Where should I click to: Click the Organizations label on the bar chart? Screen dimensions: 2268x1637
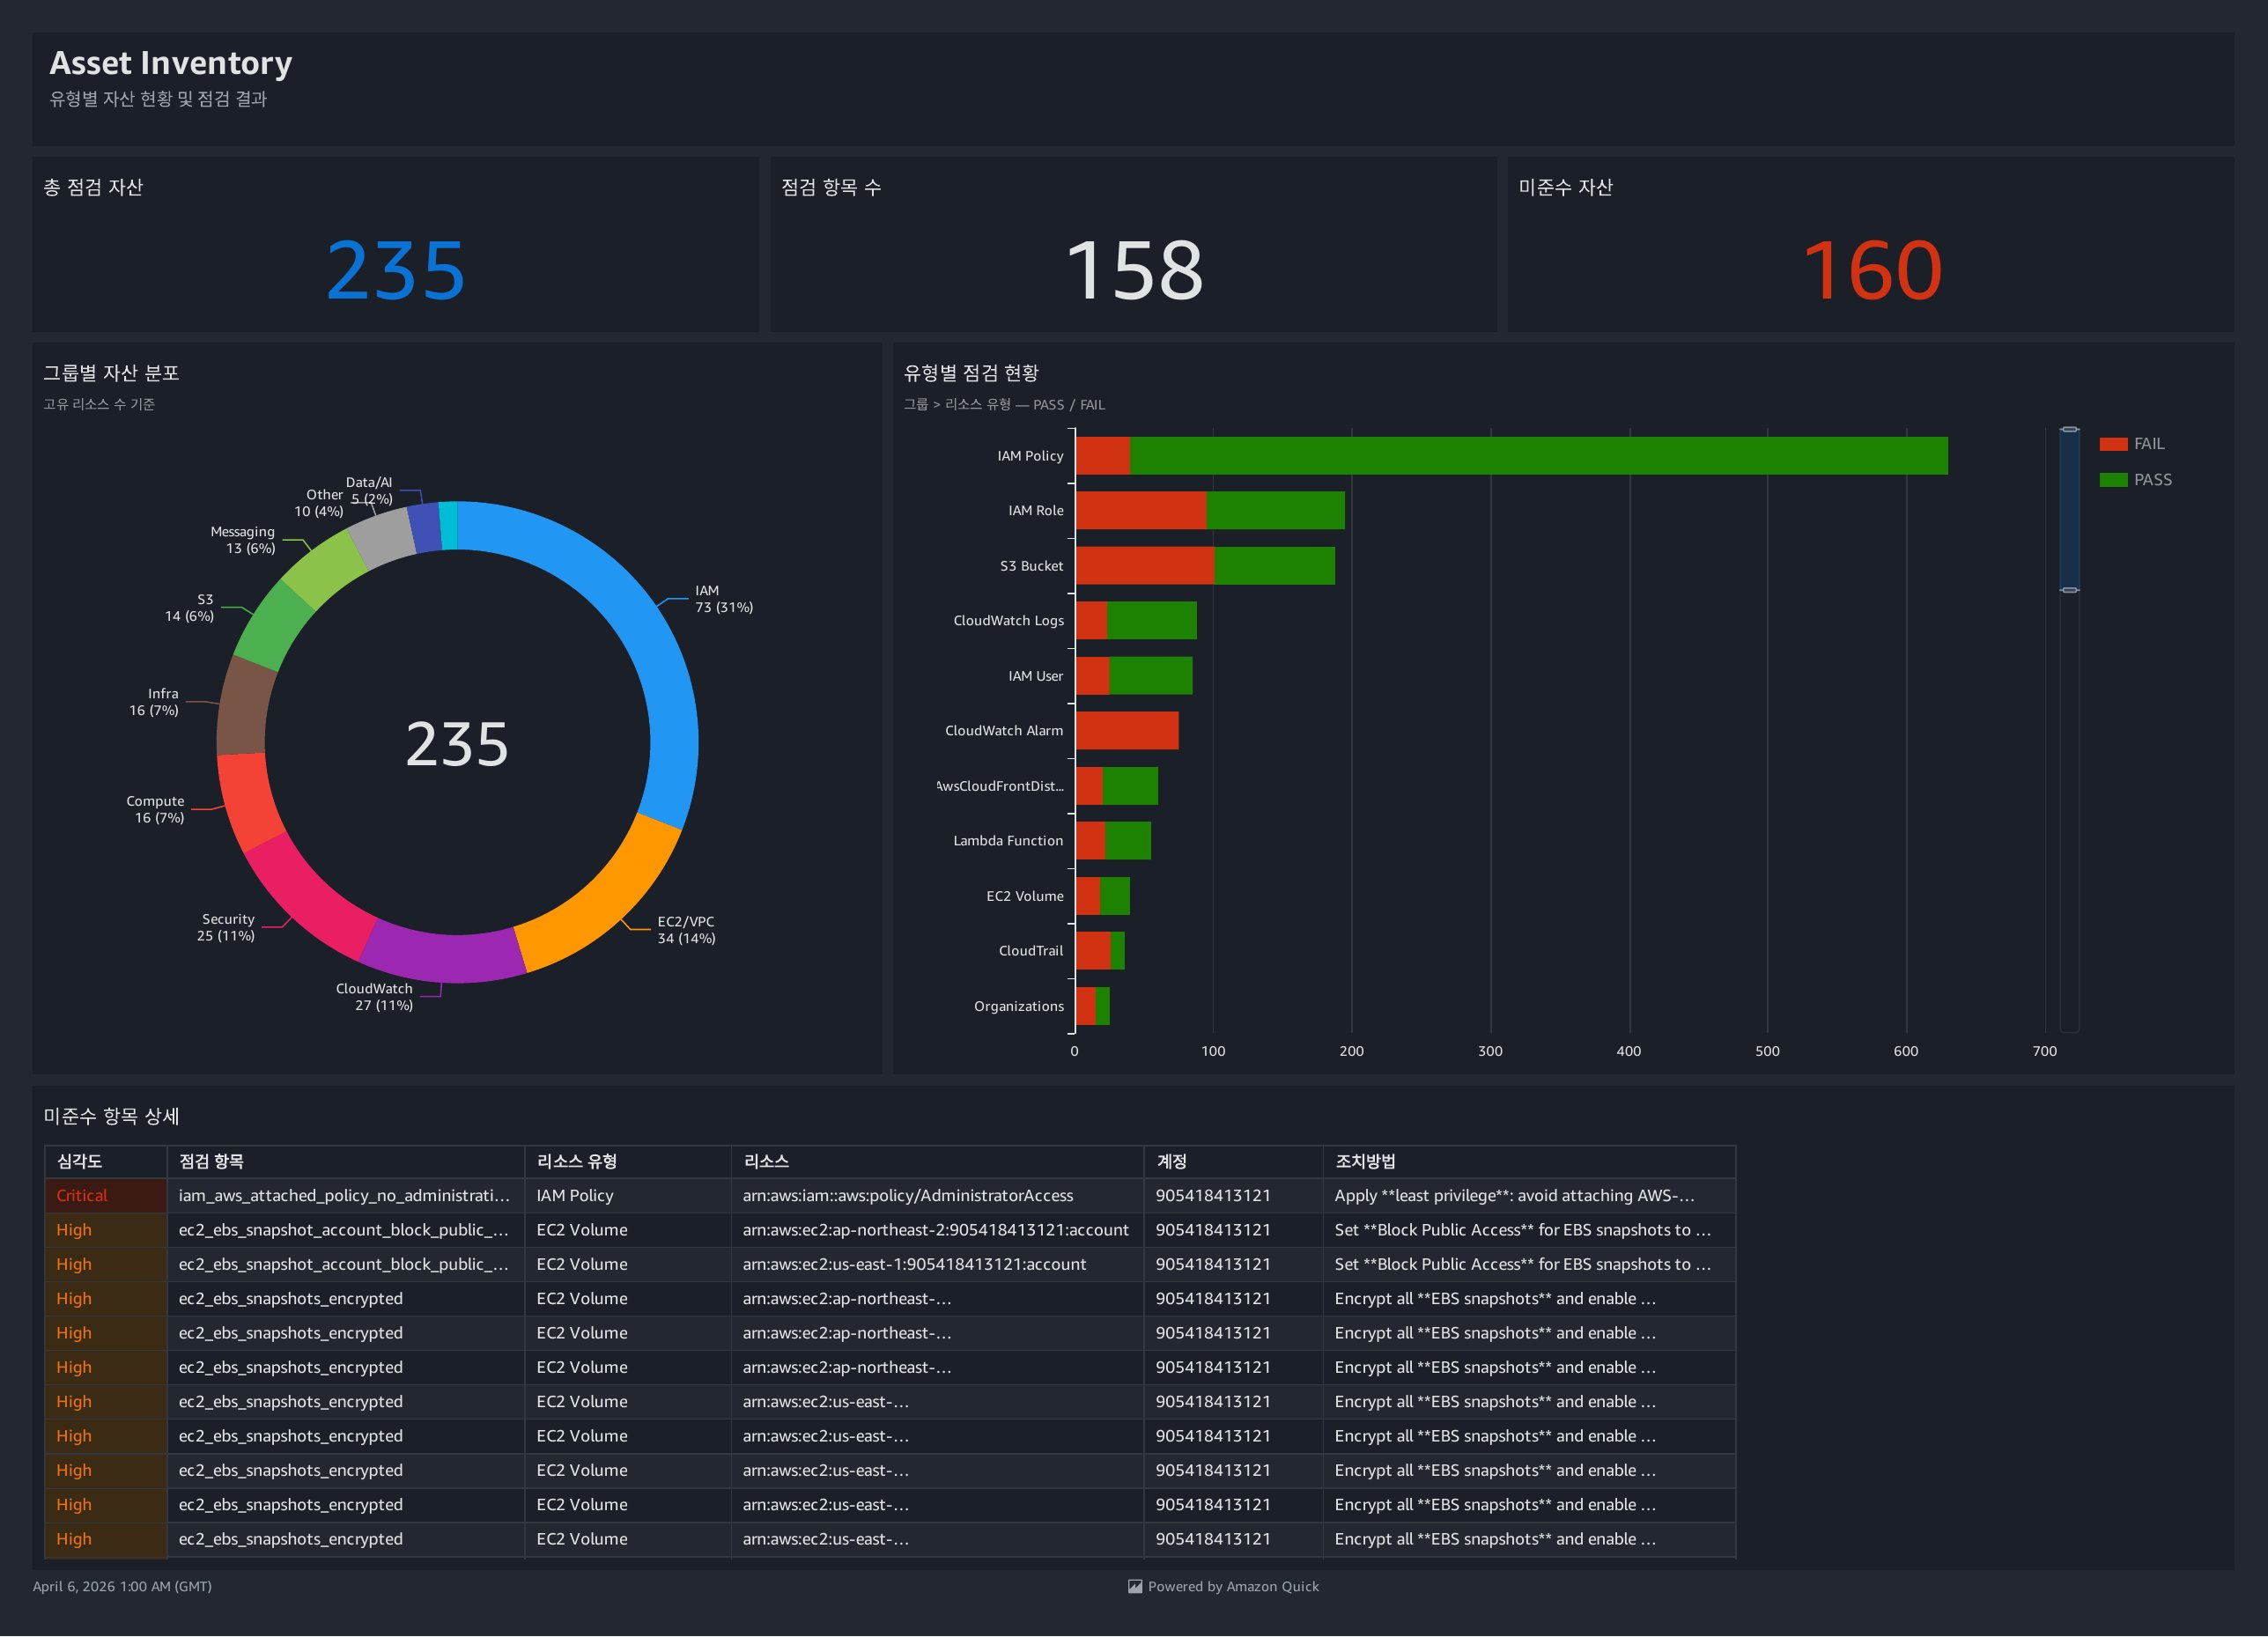coord(1019,1006)
